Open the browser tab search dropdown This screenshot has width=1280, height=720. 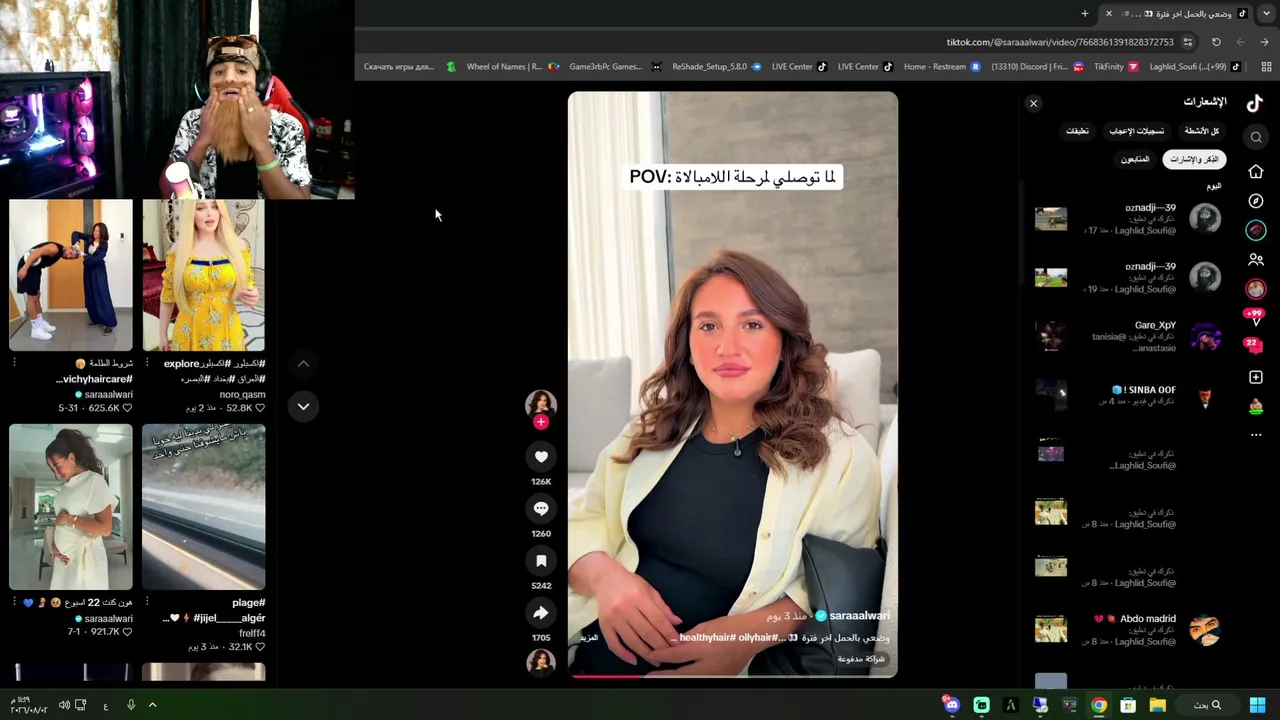coord(1266,13)
